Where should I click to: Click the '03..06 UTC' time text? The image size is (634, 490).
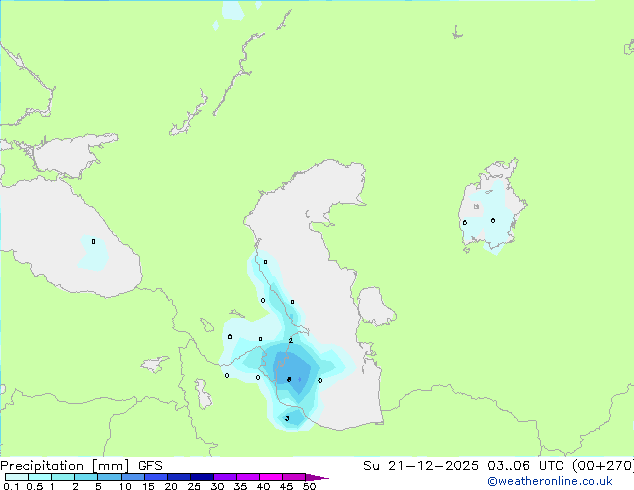(525, 466)
